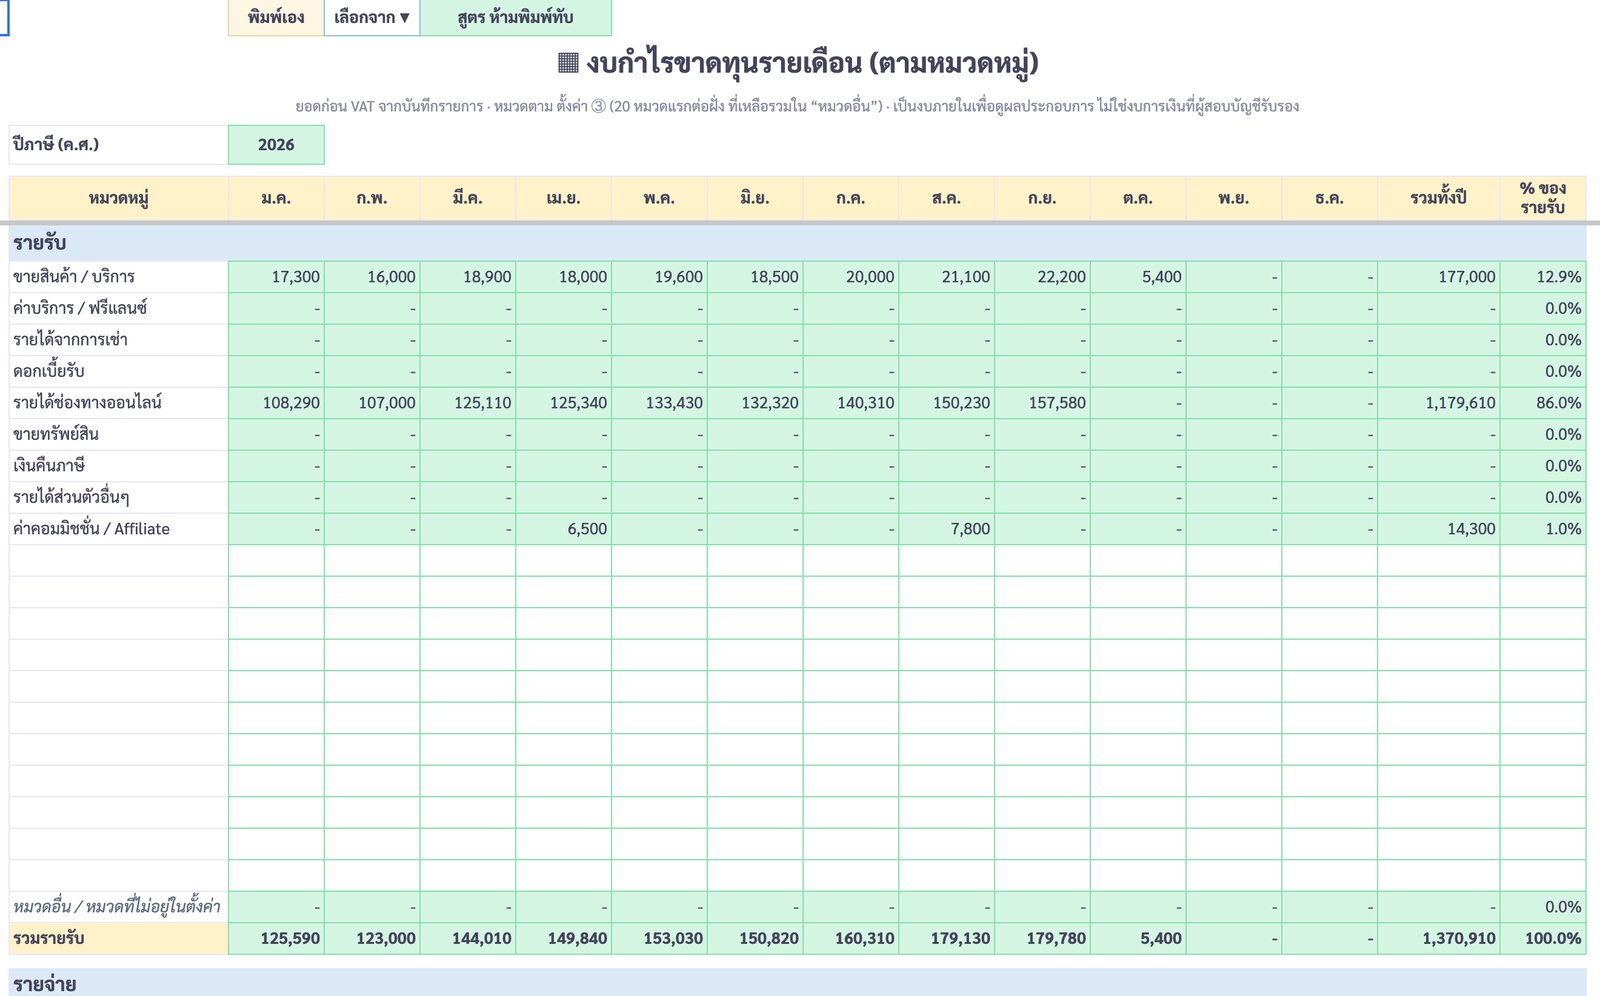This screenshot has width=1600, height=996.
Task: Click the yearly total cell 14,300
Action: click(x=1438, y=529)
